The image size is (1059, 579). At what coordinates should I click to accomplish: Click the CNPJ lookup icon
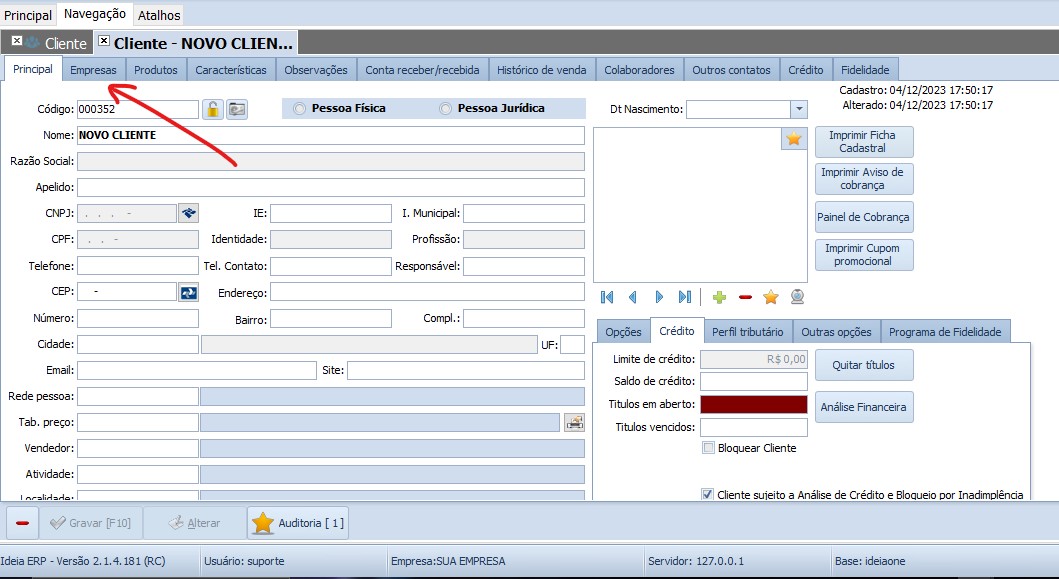189,213
